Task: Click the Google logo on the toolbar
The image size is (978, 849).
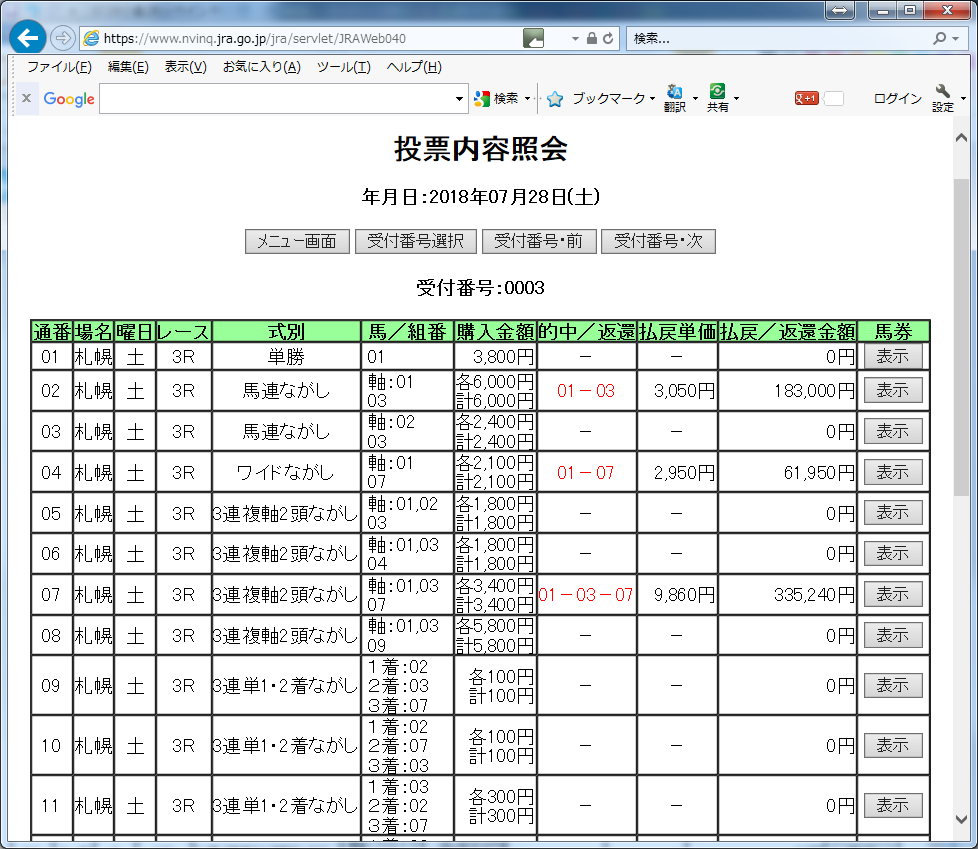Action: (x=69, y=99)
